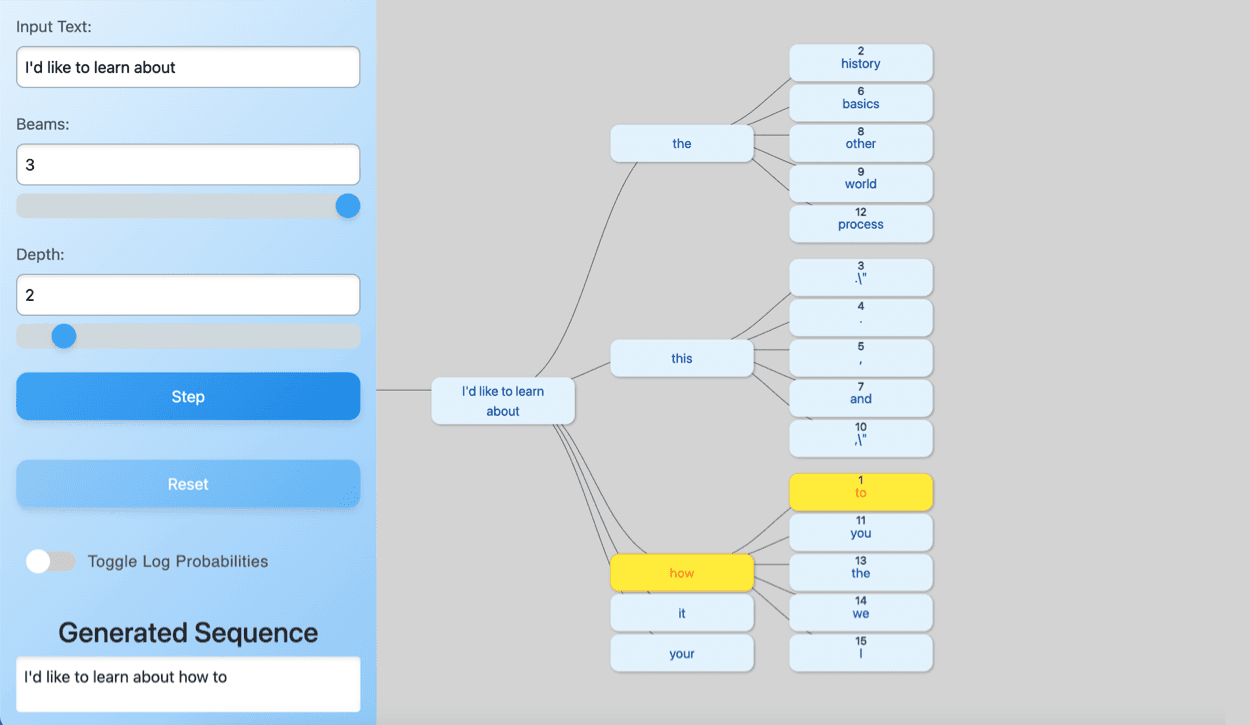The width and height of the screenshot is (1250, 725).
Task: Select the 'it' candidate node
Action: click(681, 612)
